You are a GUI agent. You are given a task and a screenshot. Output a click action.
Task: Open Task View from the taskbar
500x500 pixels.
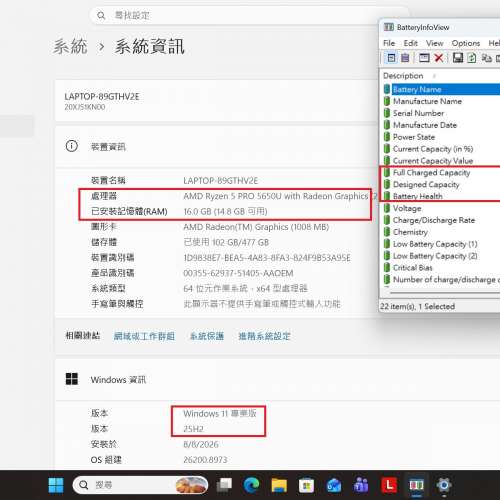pos(224,485)
